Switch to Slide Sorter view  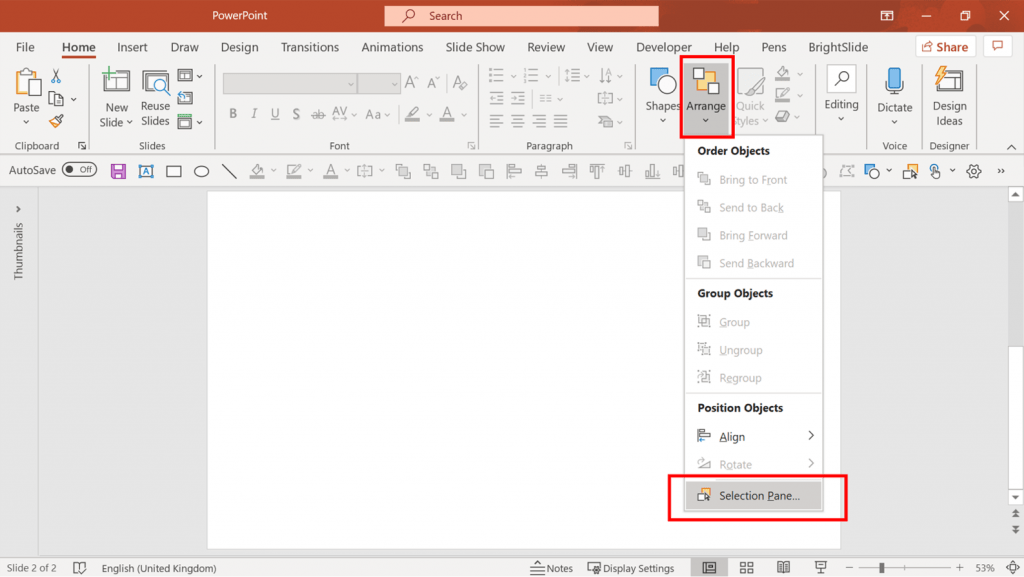click(746, 568)
